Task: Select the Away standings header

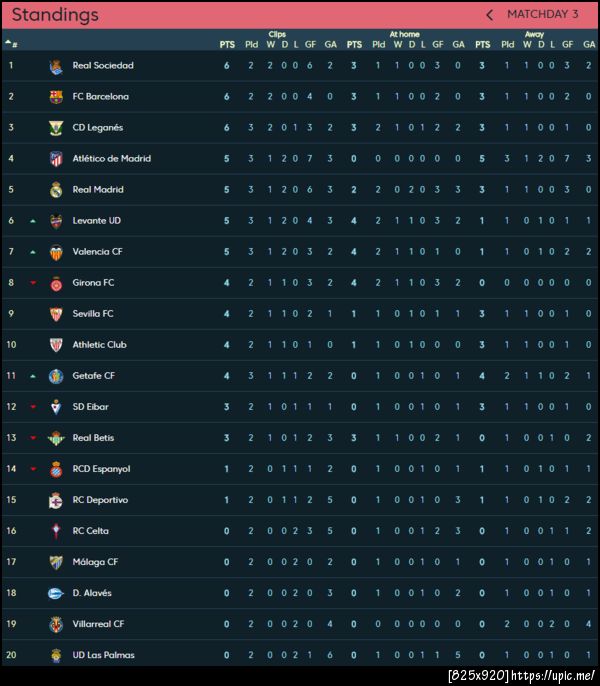Action: (534, 34)
